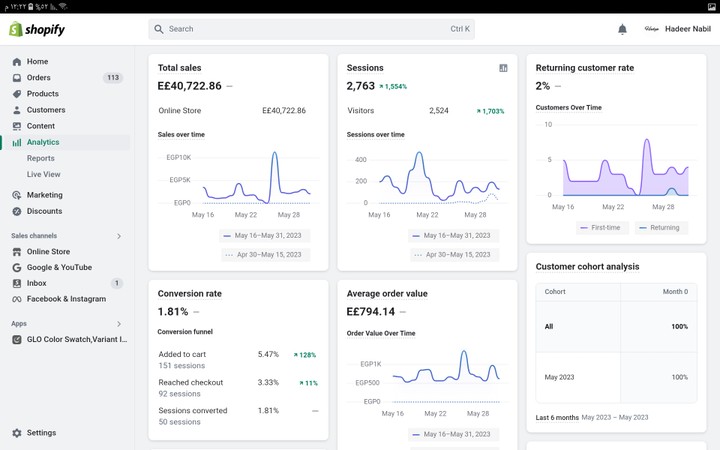Viewport: 720px width, 450px height.
Task: Click the Average order value title
Action: click(387, 293)
